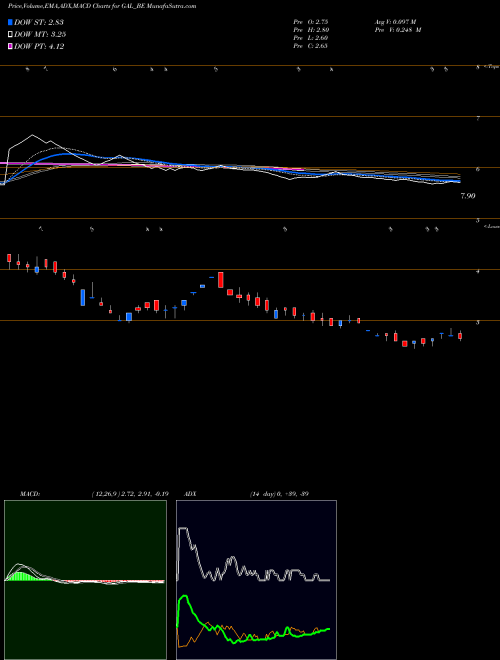Select the 'DOW PT: 4.12' legend label
The image size is (500, 660).
39,47
